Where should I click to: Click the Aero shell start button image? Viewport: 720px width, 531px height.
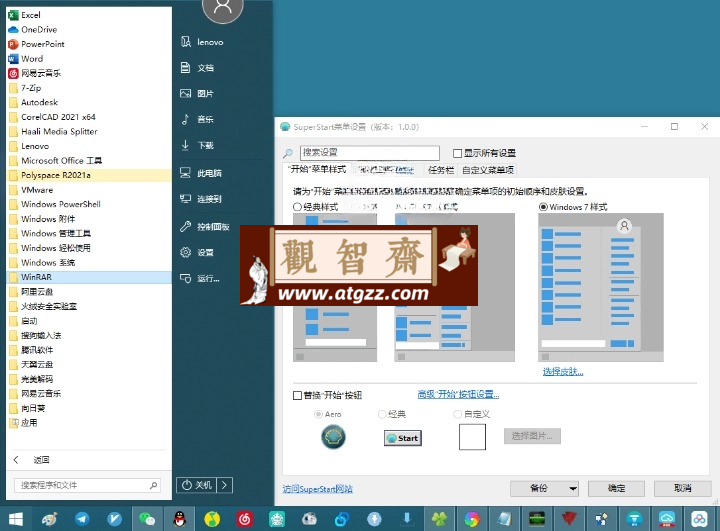pyautogui.click(x=333, y=437)
